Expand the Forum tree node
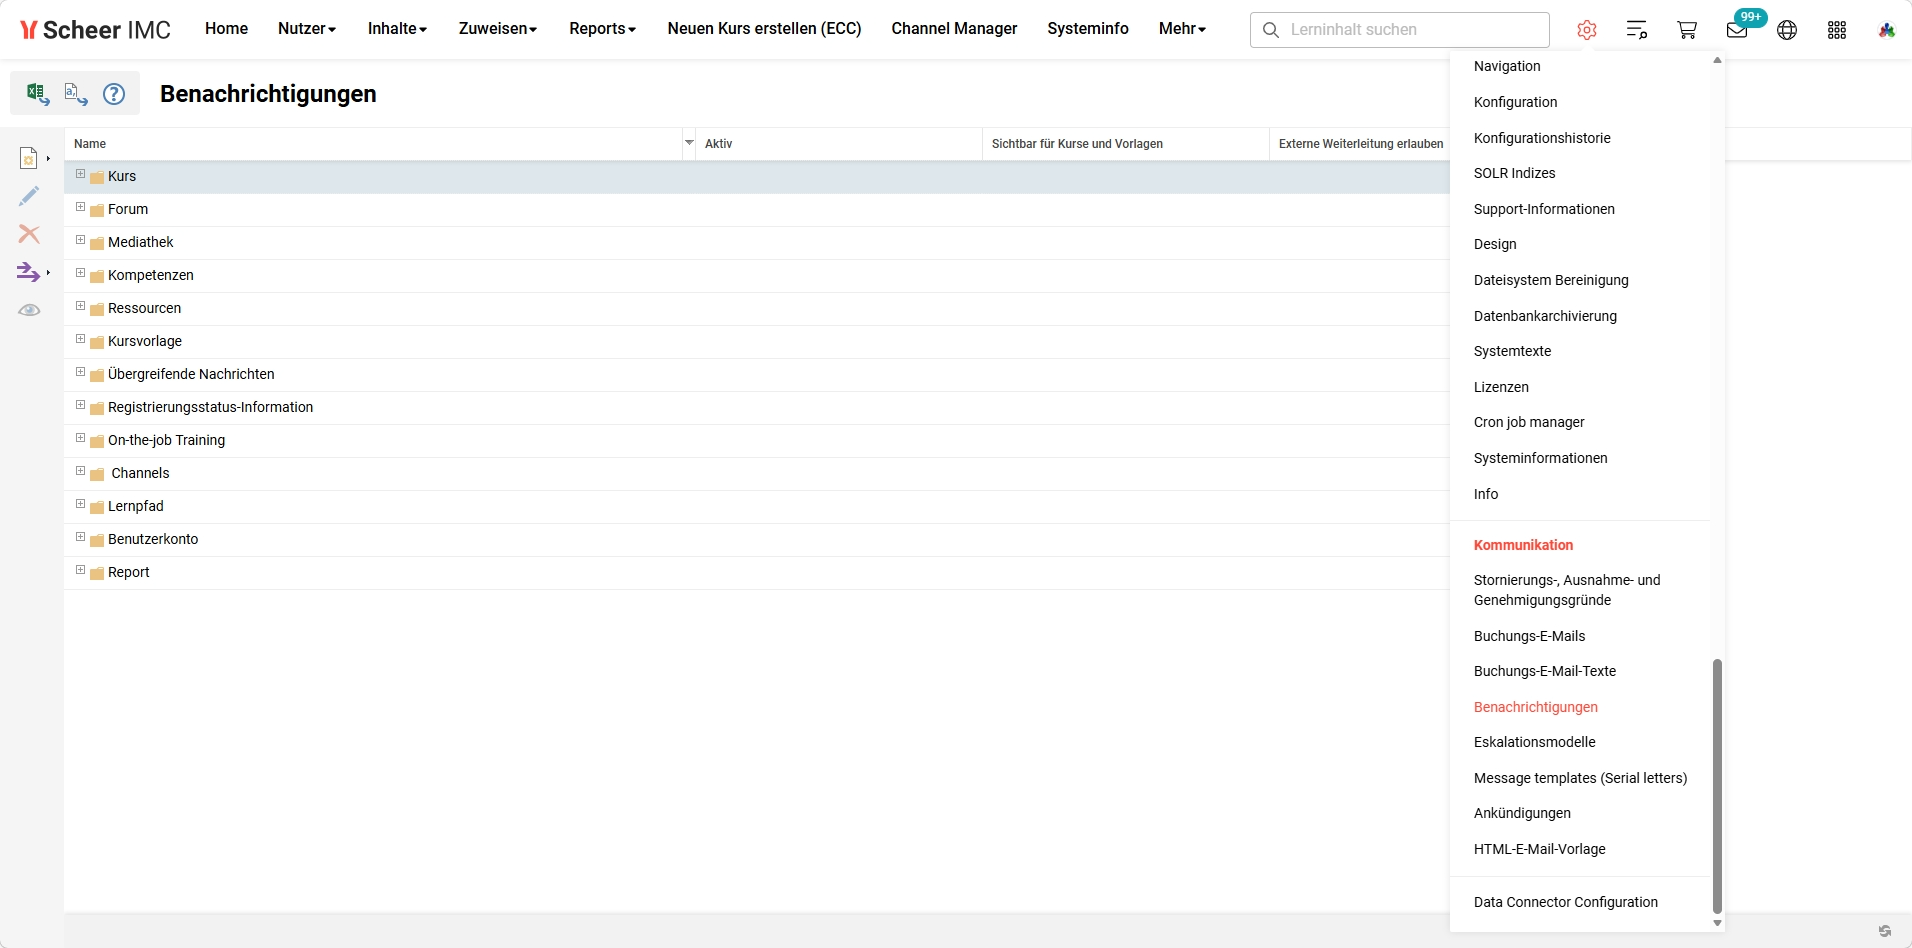1912x948 pixels. 80,207
